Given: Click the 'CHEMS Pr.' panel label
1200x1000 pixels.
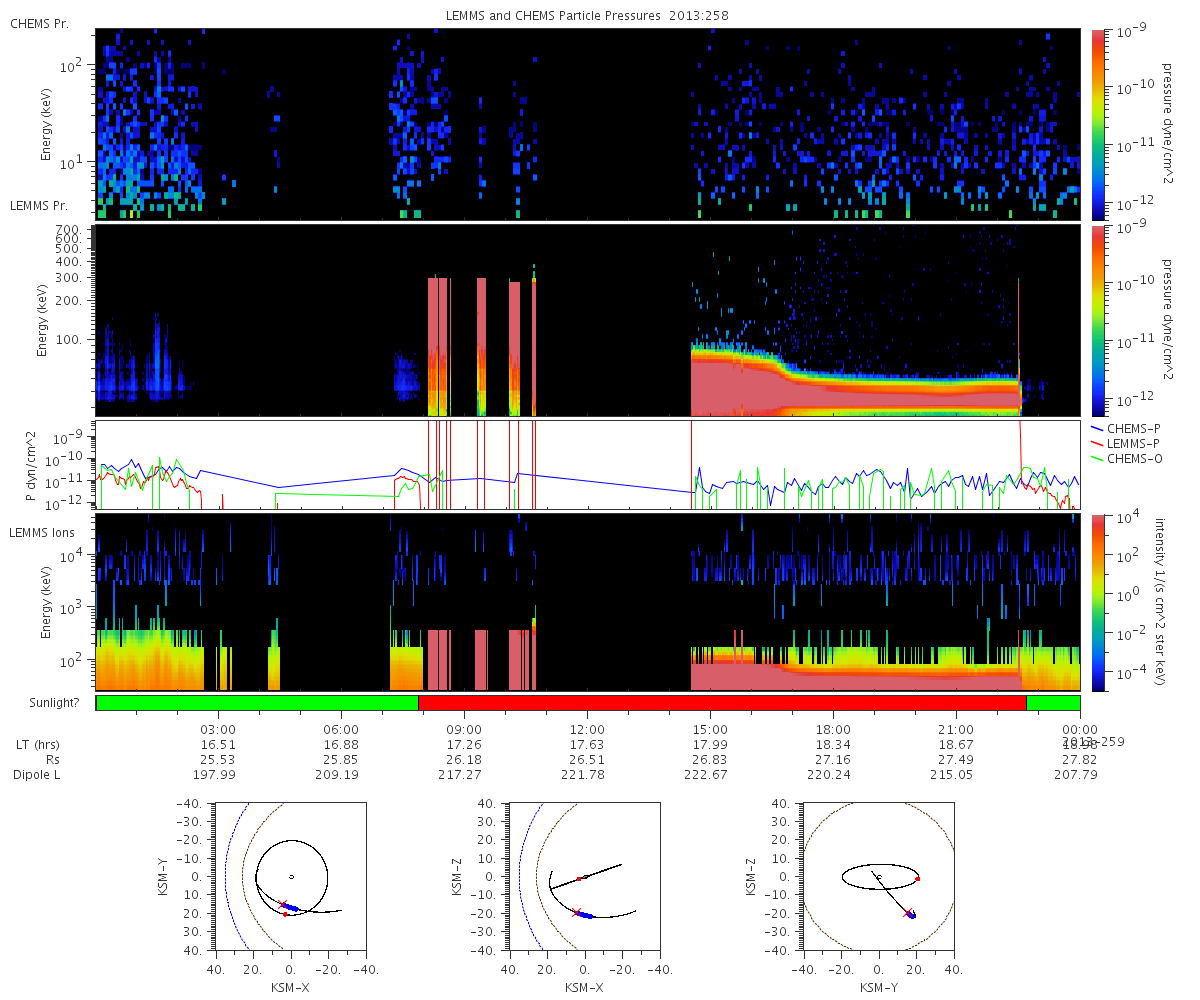Looking at the screenshot, I should point(39,23).
